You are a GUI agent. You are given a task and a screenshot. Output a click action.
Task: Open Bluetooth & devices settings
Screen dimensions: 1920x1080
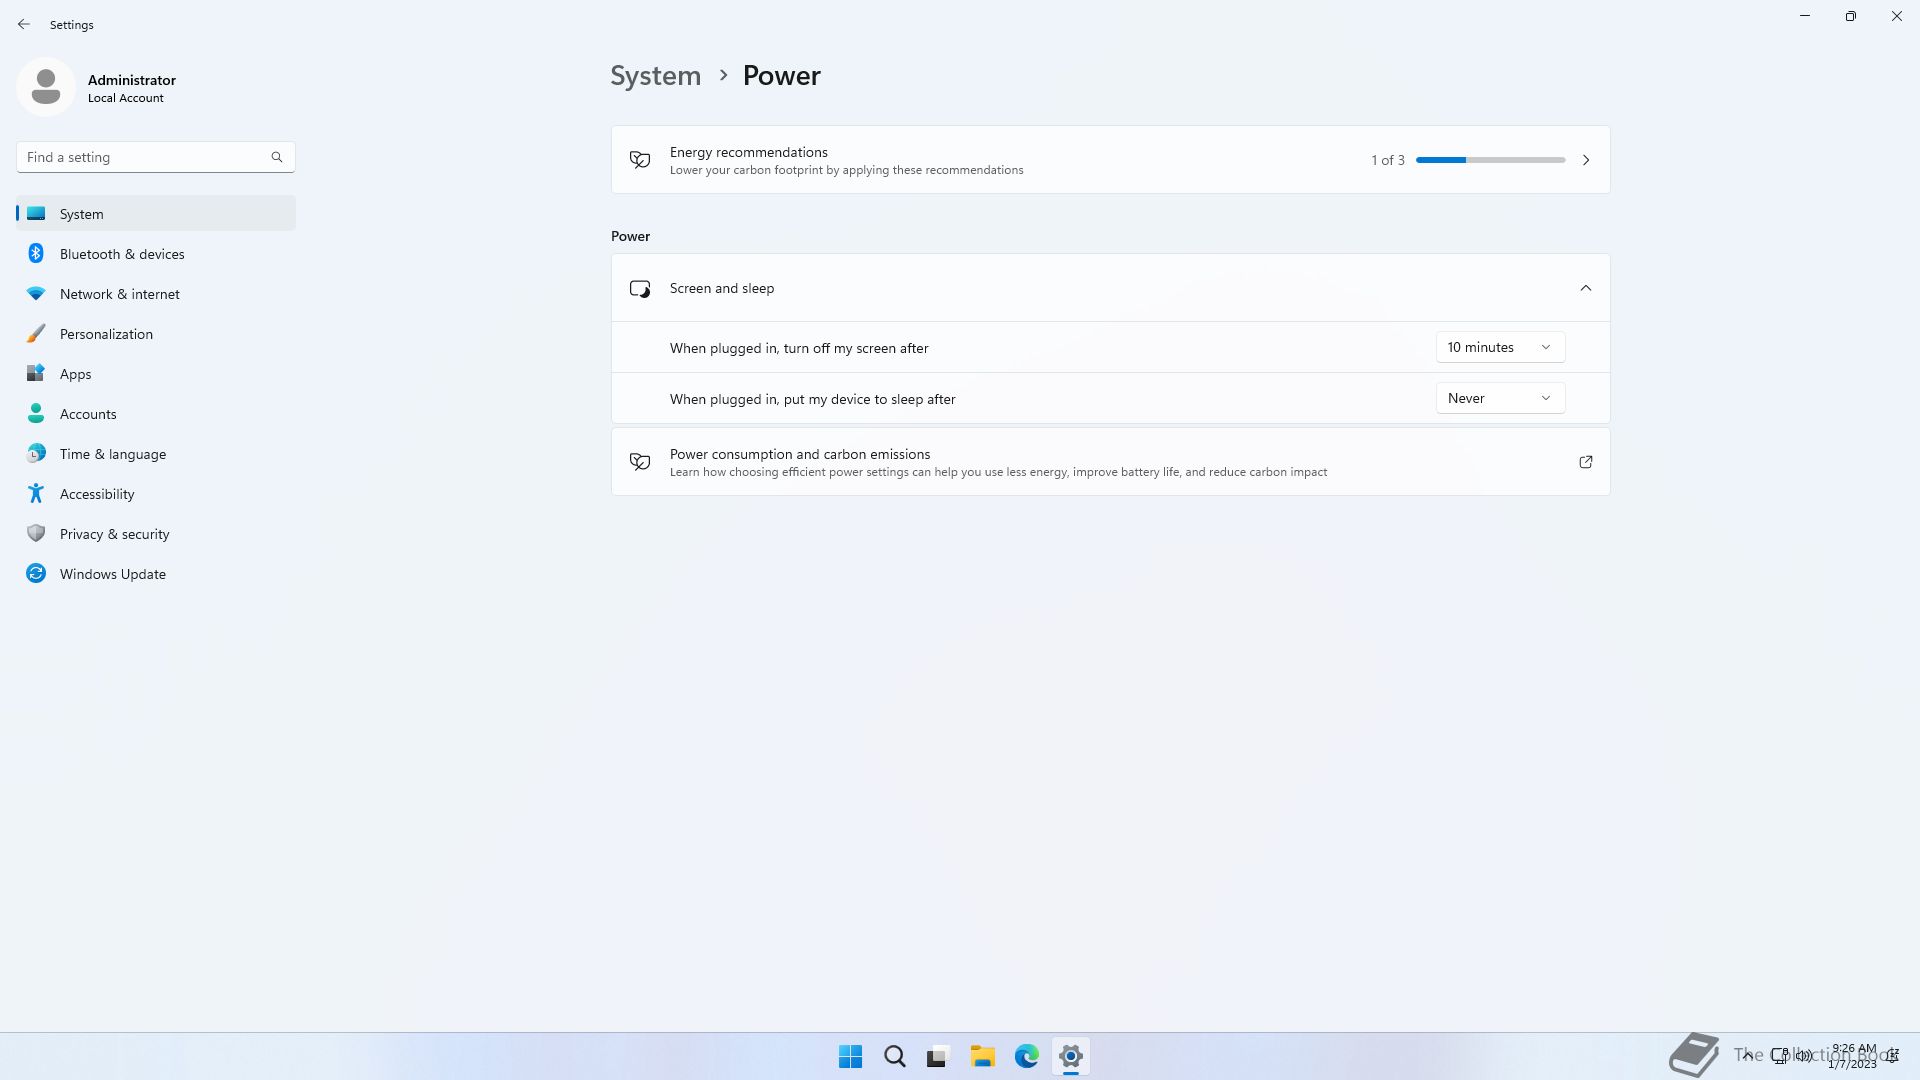click(122, 254)
